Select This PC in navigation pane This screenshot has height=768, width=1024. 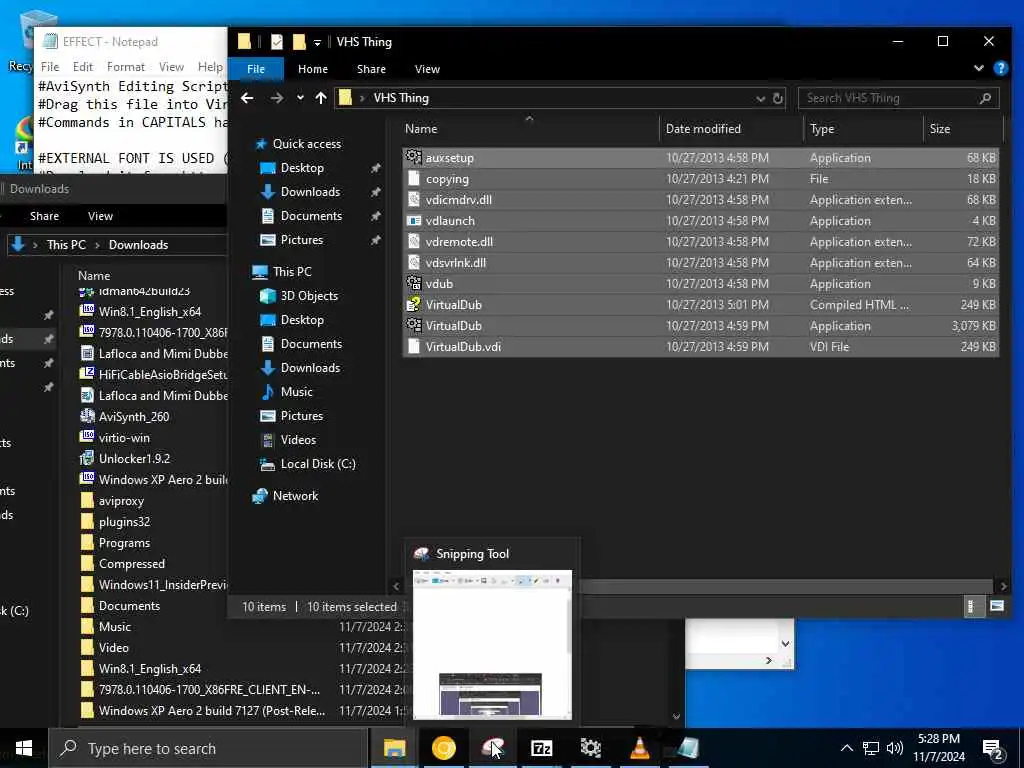292,272
